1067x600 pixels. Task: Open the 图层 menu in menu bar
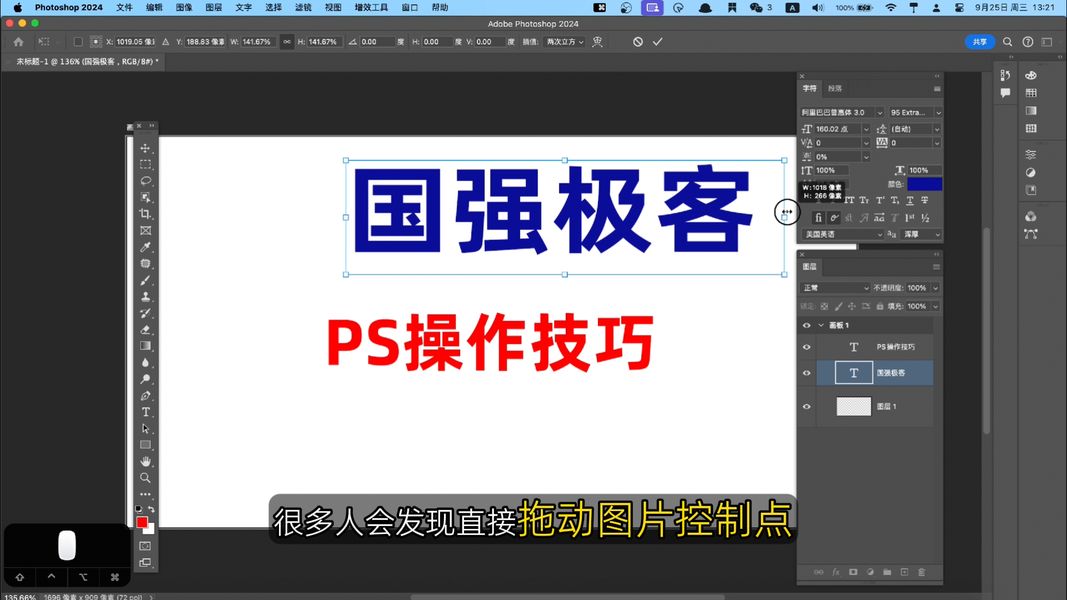(214, 7)
